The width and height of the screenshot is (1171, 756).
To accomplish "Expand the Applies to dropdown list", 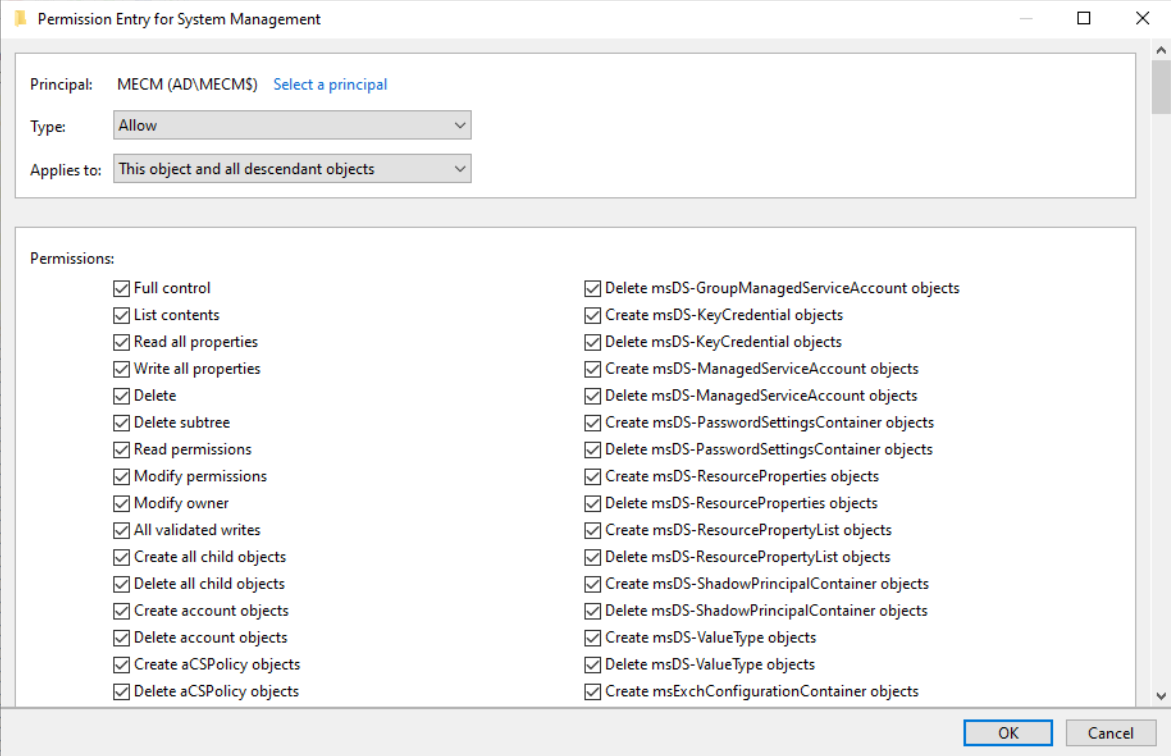I will 292,169.
